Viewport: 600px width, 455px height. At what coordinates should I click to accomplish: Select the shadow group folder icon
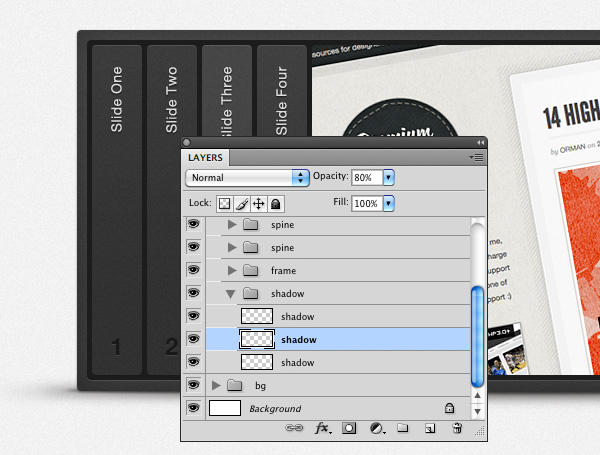251,294
